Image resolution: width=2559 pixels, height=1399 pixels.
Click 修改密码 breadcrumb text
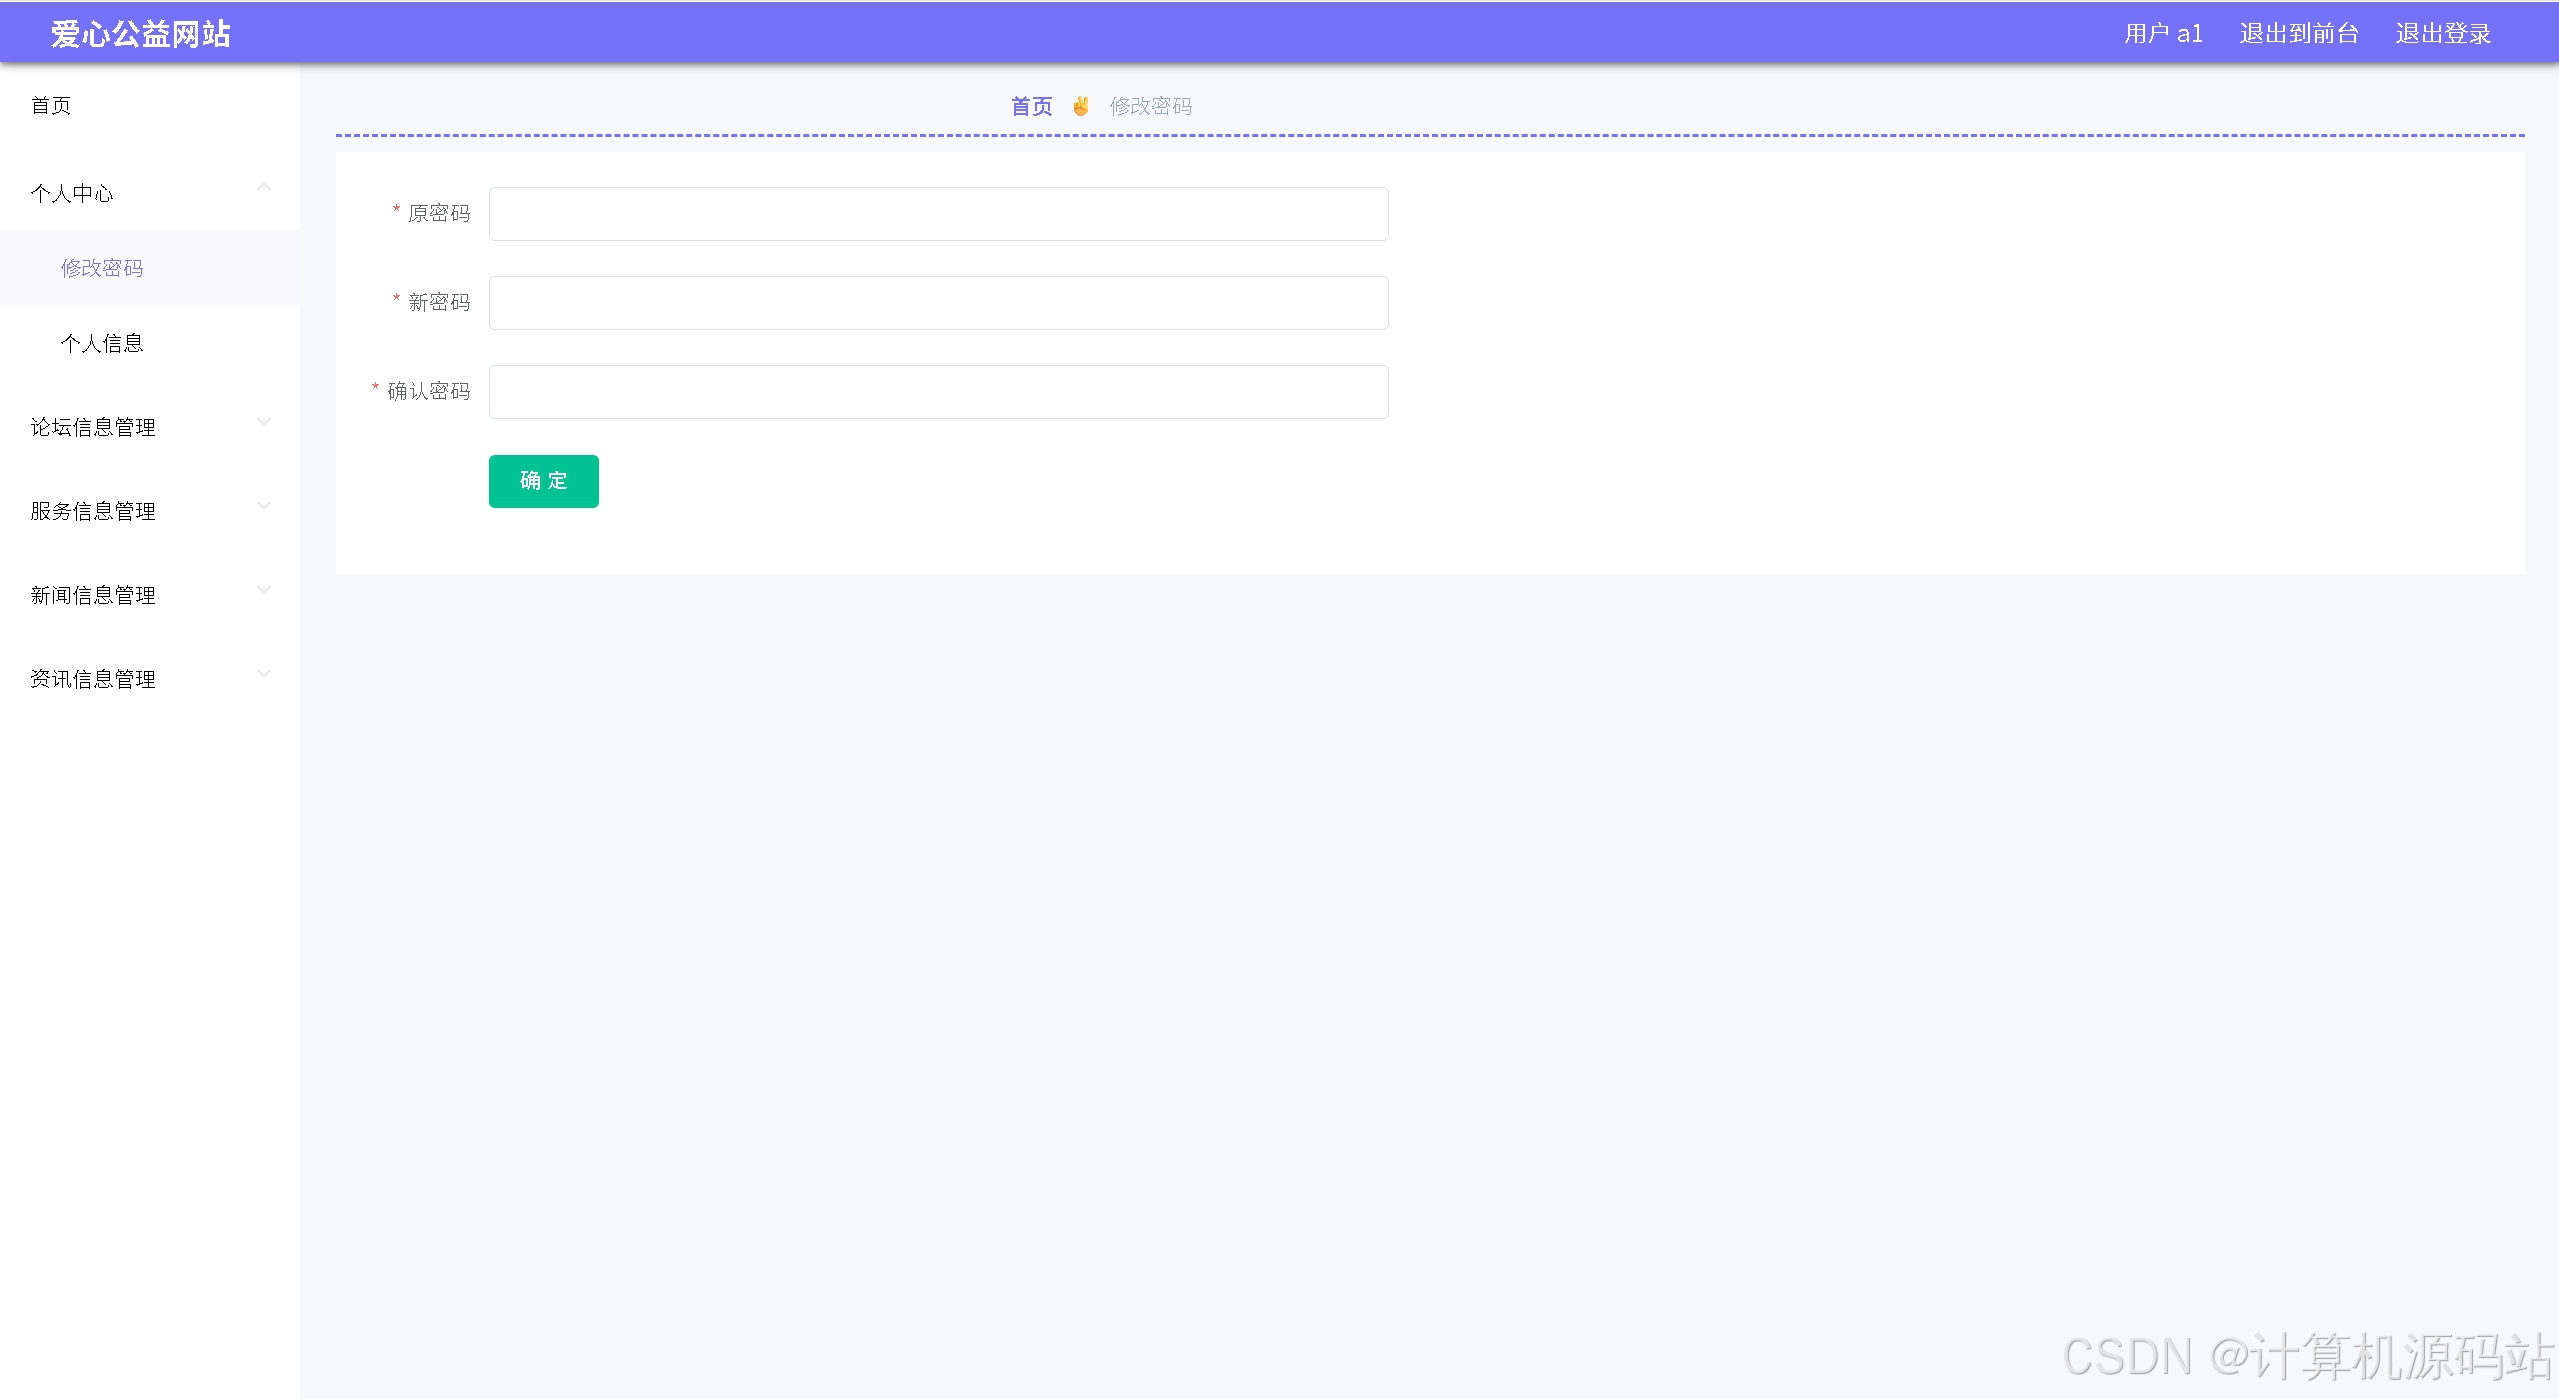click(1150, 106)
